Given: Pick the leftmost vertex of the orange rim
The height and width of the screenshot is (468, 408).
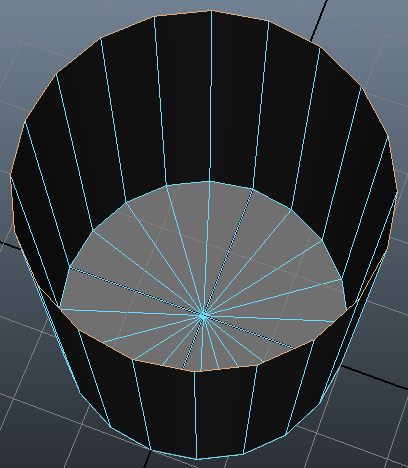Looking at the screenshot, I should (x=11, y=174).
